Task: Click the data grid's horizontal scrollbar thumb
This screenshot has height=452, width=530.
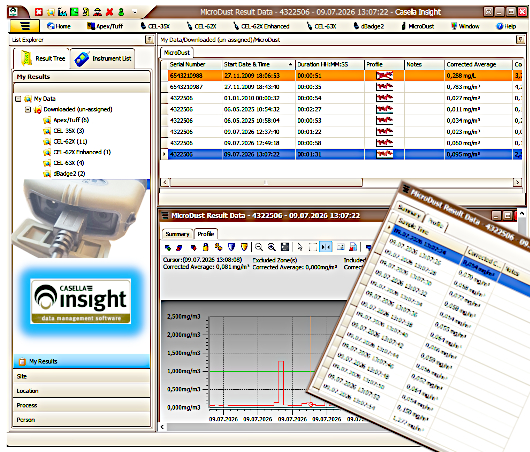Action: click(x=266, y=183)
